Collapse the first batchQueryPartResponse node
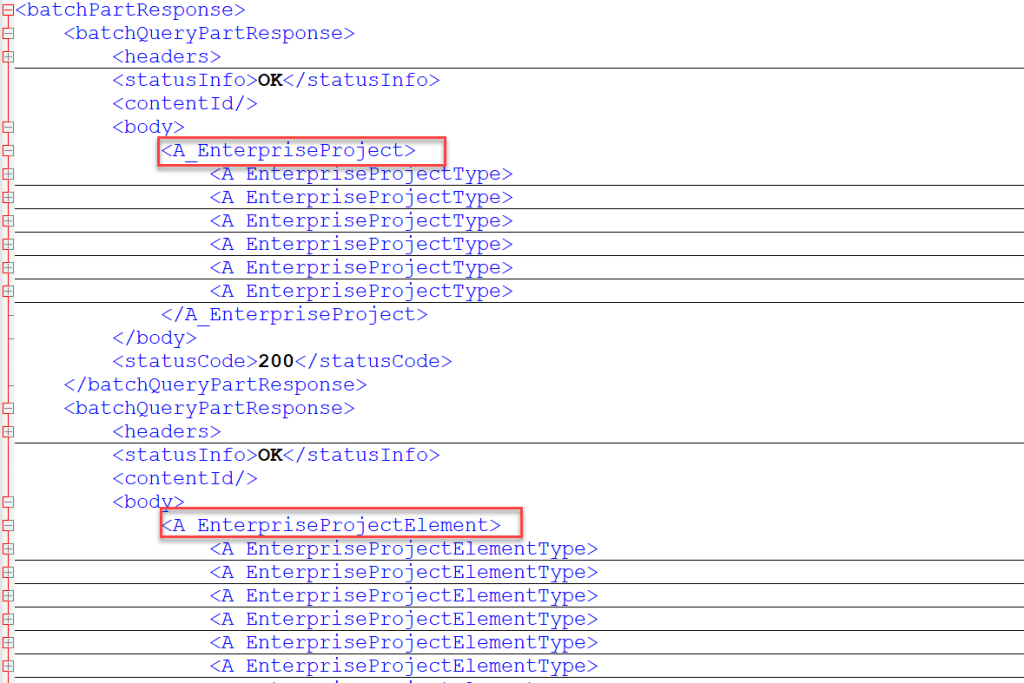 (x=8, y=33)
